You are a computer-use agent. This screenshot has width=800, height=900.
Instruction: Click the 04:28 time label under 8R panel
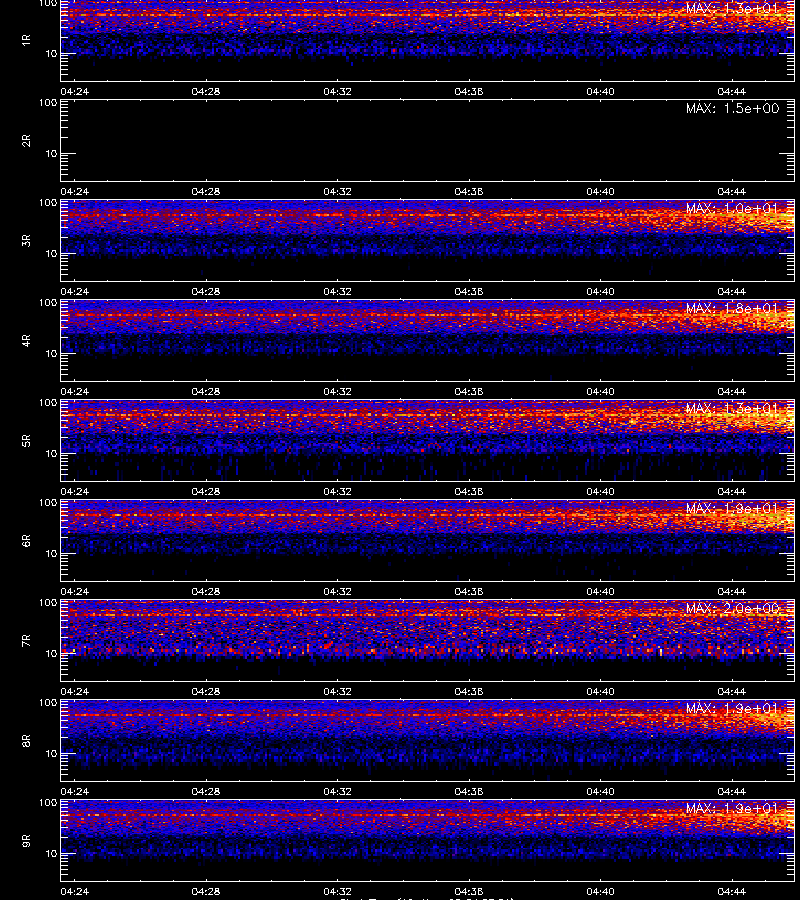click(206, 792)
